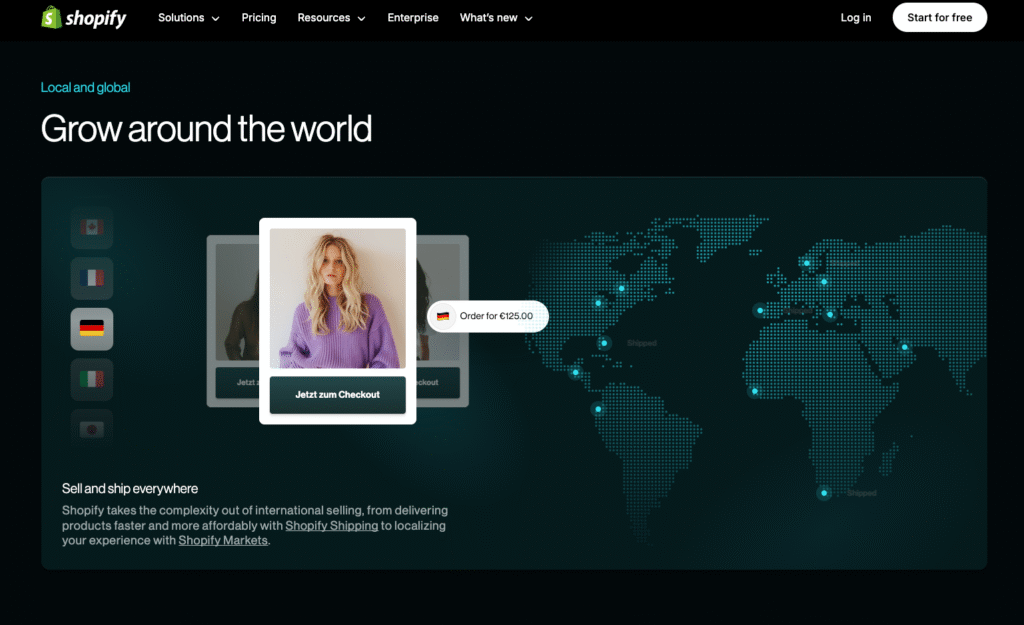This screenshot has width=1024, height=625.
Task: Click the Shipped label near the Caribbean
Action: pos(641,343)
